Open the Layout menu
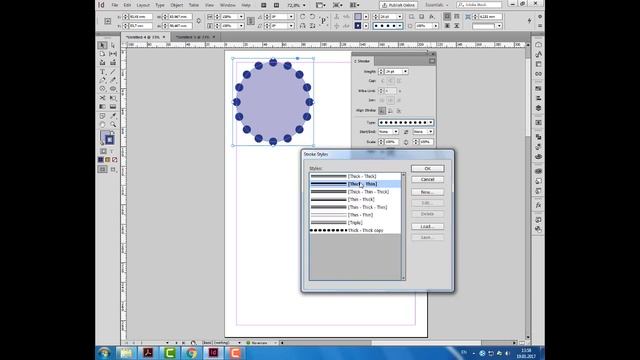 [143, 5]
